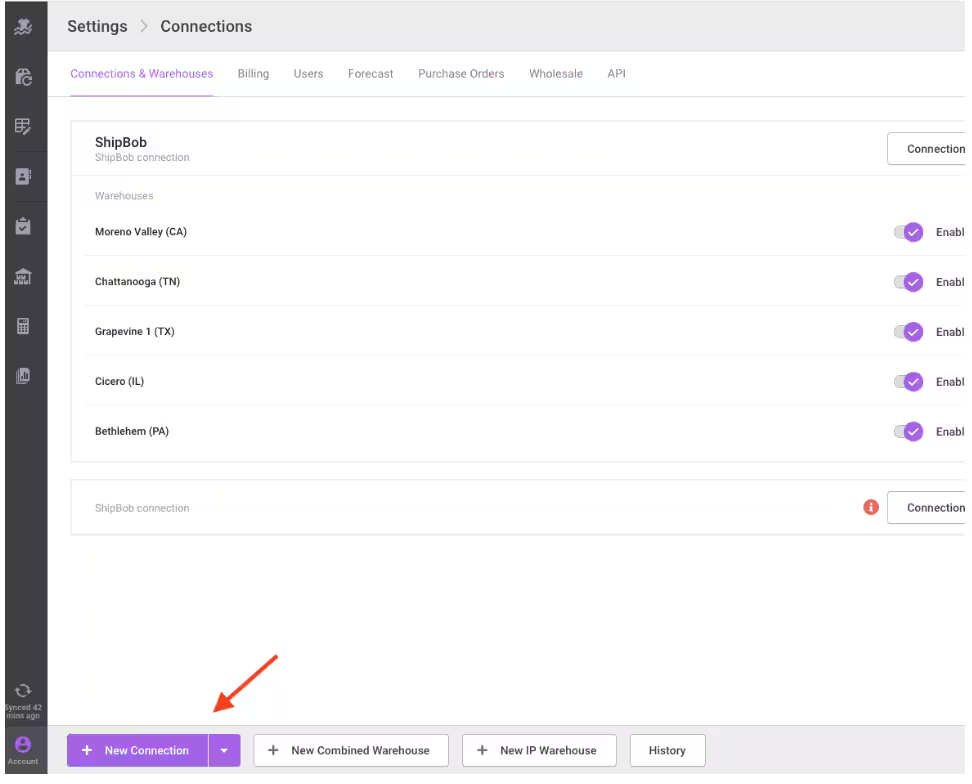The height and width of the screenshot is (784, 972).
Task: Open the Account icon at bottom left
Action: coord(22,745)
